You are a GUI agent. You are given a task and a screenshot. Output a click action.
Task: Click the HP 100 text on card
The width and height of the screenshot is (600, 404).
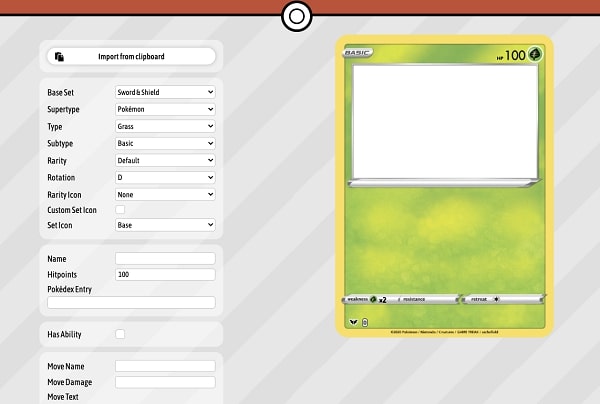[x=511, y=55]
